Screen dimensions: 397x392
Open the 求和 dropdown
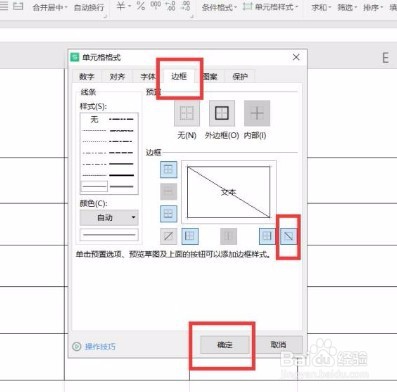click(x=321, y=7)
